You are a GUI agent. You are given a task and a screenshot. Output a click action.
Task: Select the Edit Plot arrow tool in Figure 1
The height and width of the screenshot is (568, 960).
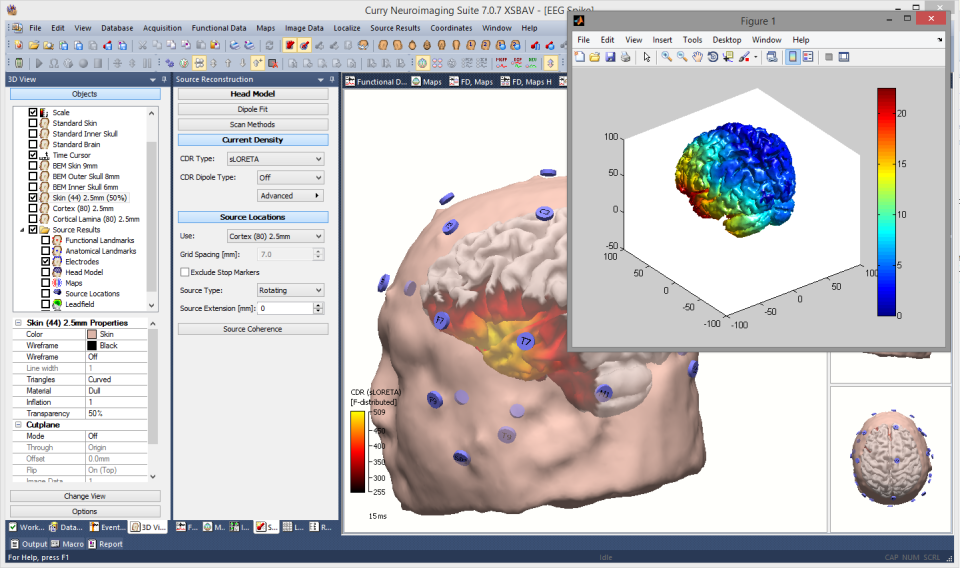point(647,57)
